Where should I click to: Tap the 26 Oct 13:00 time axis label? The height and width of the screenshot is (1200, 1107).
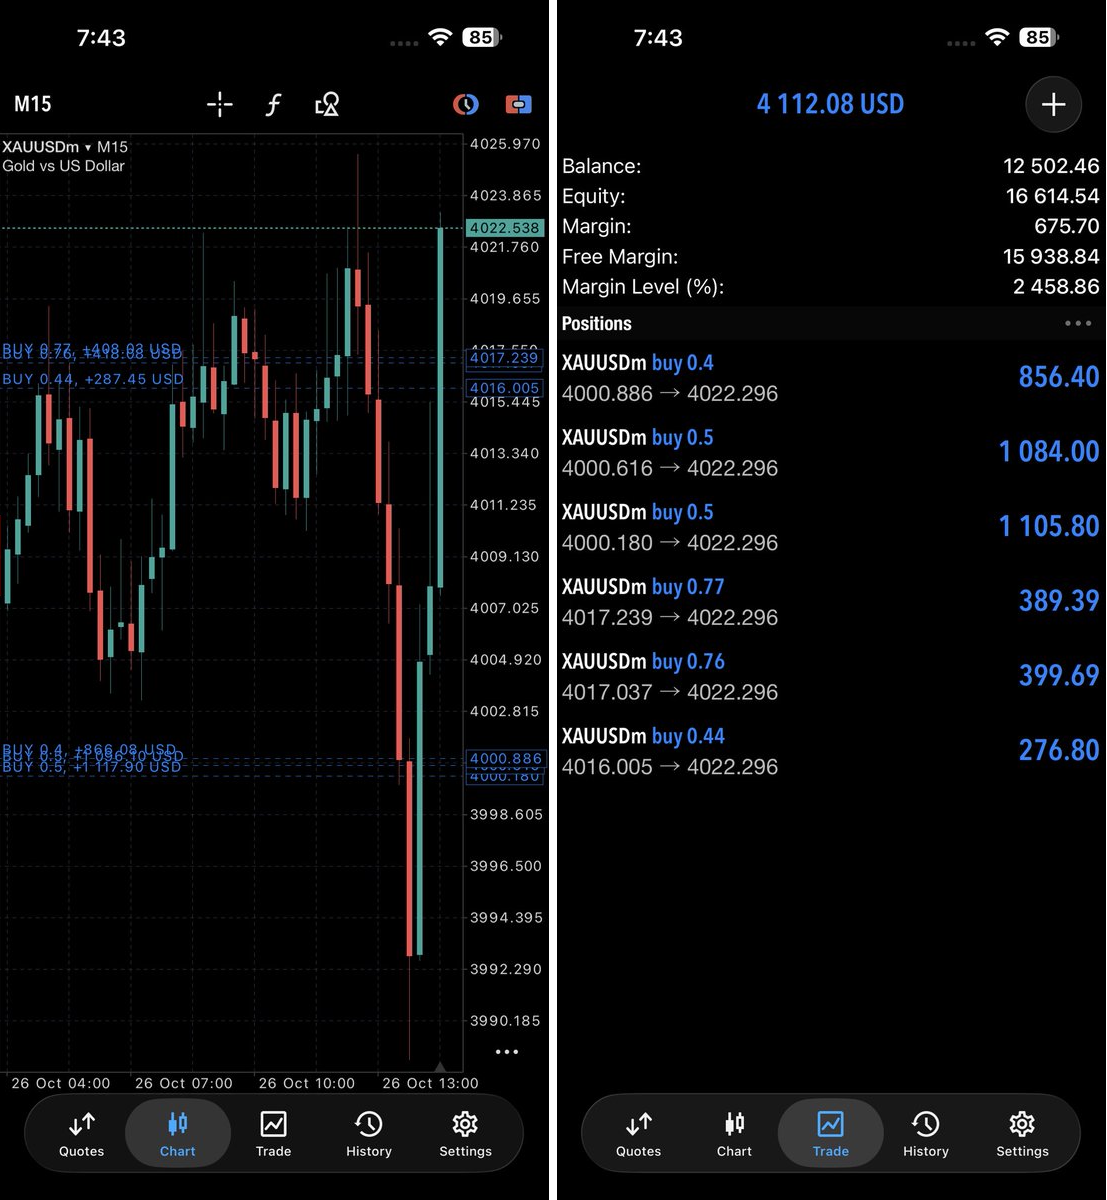(430, 1083)
